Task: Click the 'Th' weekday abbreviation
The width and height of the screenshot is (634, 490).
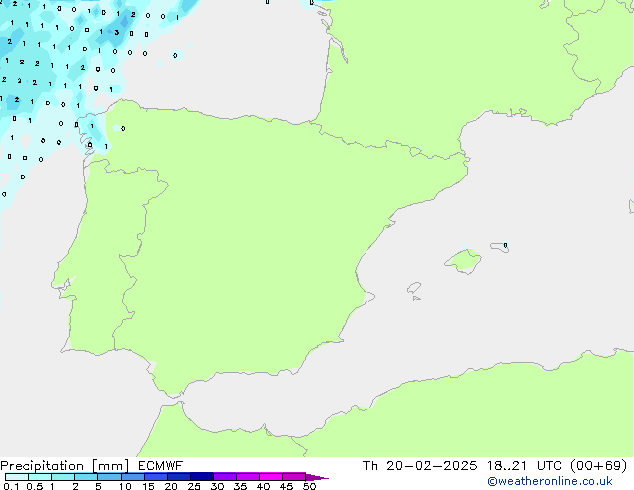Action: pos(370,466)
